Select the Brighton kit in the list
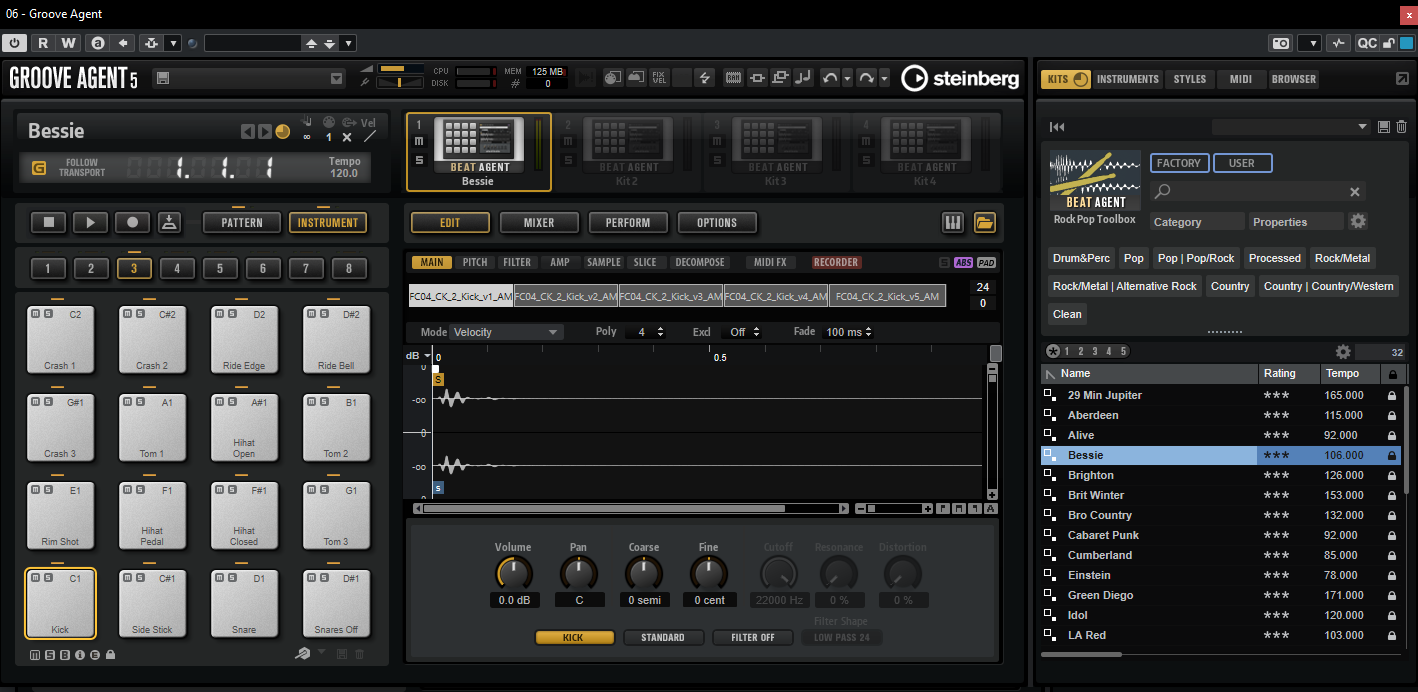1418x692 pixels. (1220, 475)
